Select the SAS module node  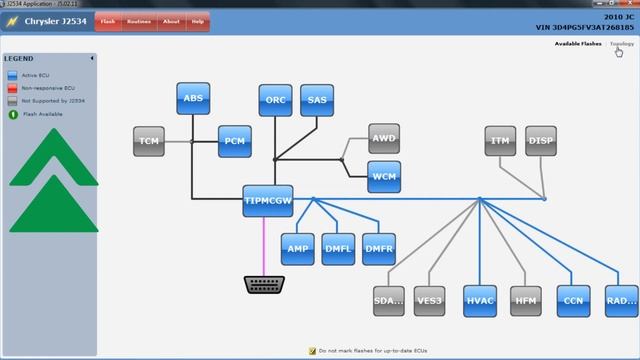(x=317, y=100)
